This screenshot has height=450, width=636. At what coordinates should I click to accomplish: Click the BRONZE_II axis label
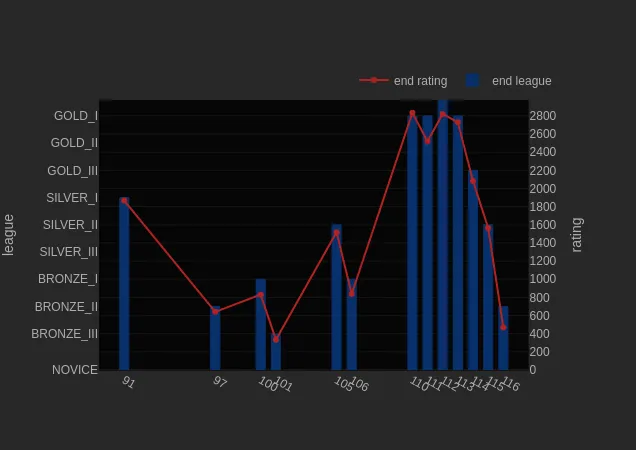pos(67,306)
